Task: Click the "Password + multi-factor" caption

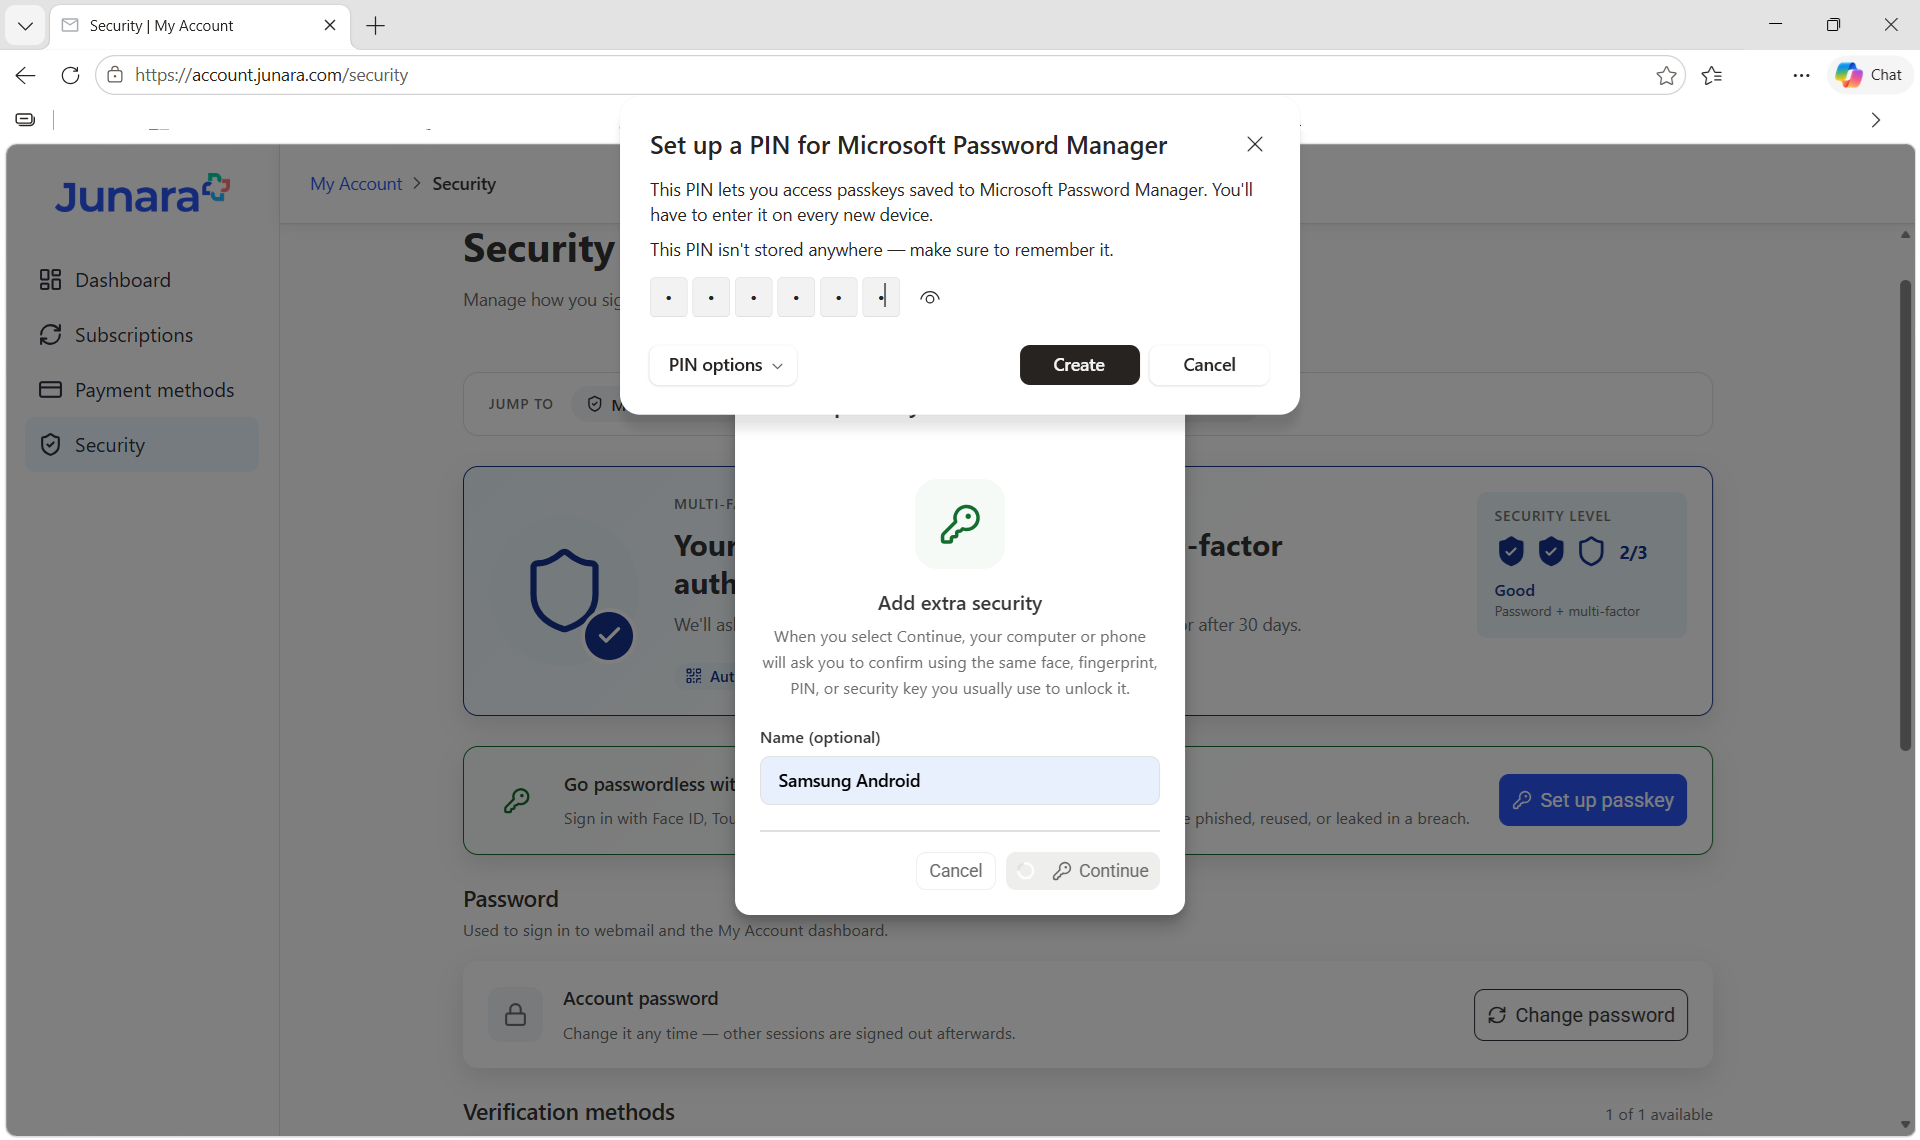Action: pos(1567,611)
